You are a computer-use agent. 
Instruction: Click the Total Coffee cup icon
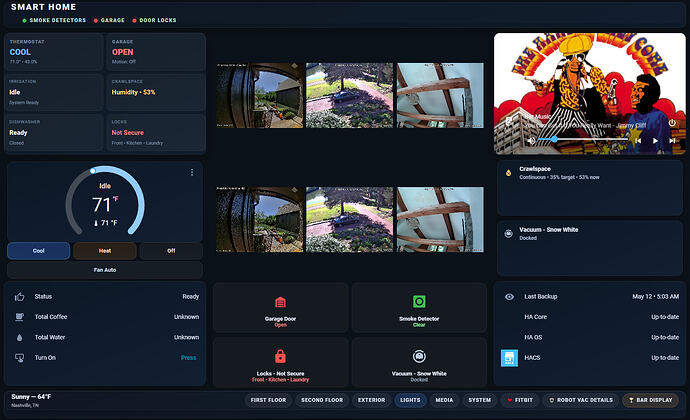[19, 317]
